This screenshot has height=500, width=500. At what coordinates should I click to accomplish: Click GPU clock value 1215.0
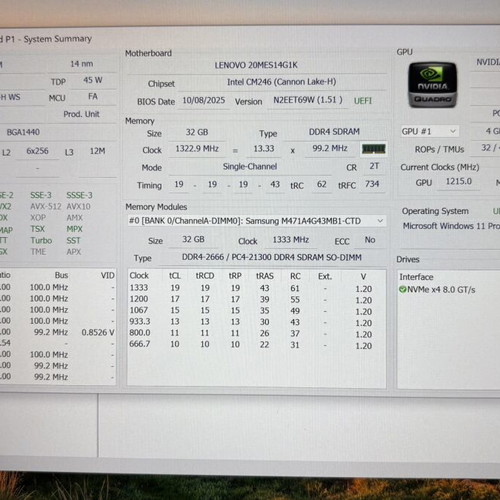[459, 181]
